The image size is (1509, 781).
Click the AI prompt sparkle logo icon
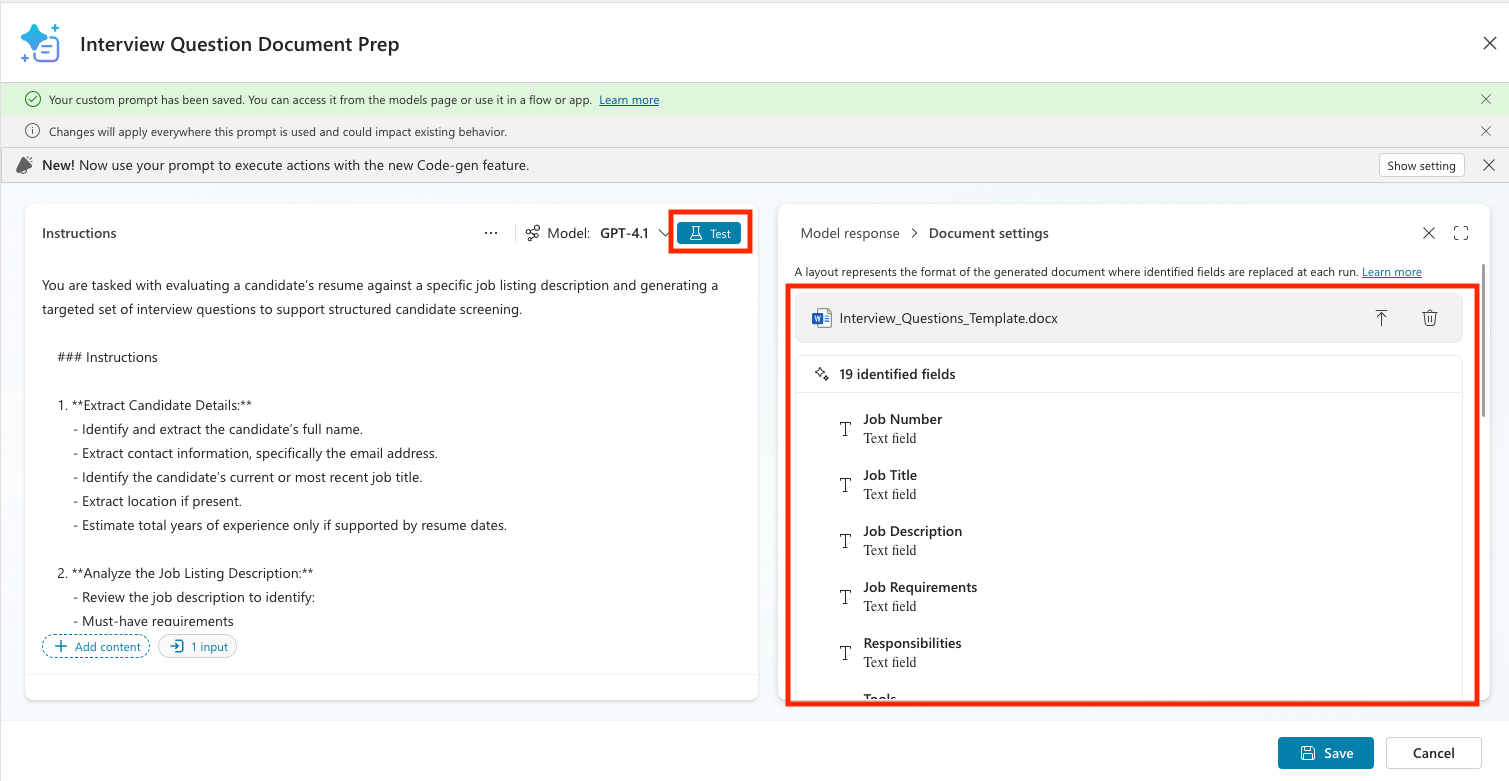tap(40, 43)
